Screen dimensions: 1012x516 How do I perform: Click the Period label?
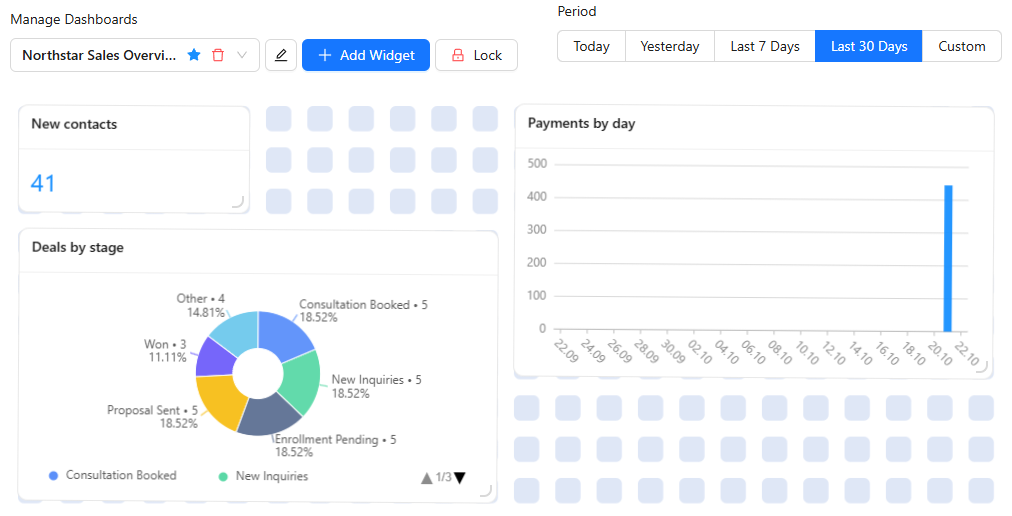[577, 11]
